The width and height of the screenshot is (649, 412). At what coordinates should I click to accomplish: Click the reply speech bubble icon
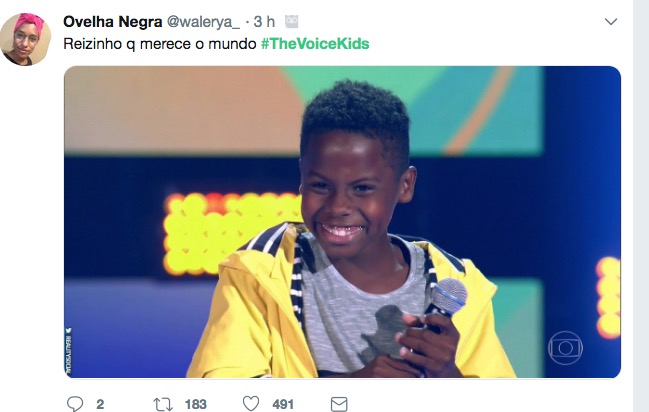[x=75, y=404]
